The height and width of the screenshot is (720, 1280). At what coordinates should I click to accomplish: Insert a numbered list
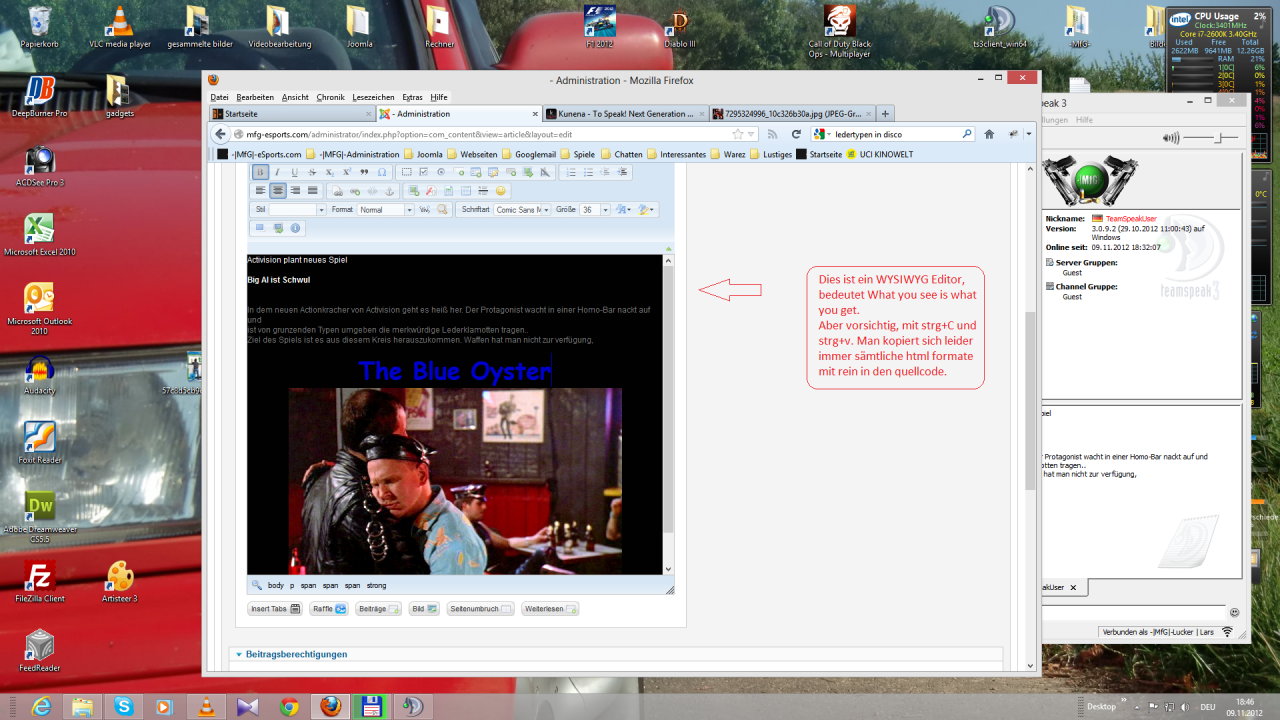coord(572,172)
